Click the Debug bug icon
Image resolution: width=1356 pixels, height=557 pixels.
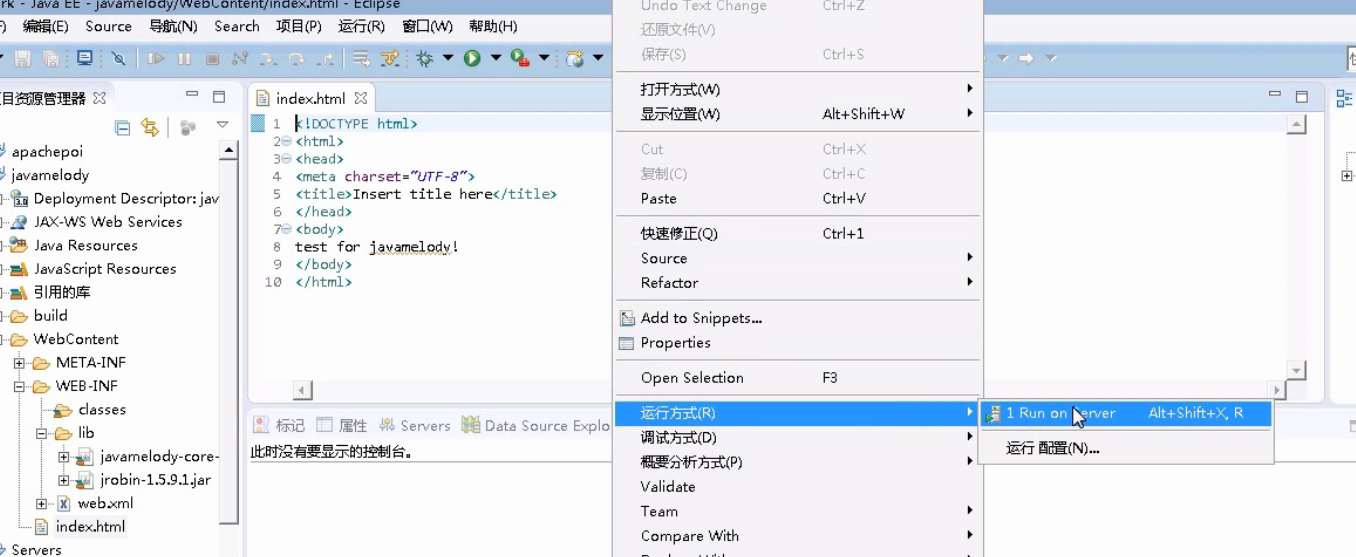(x=425, y=59)
